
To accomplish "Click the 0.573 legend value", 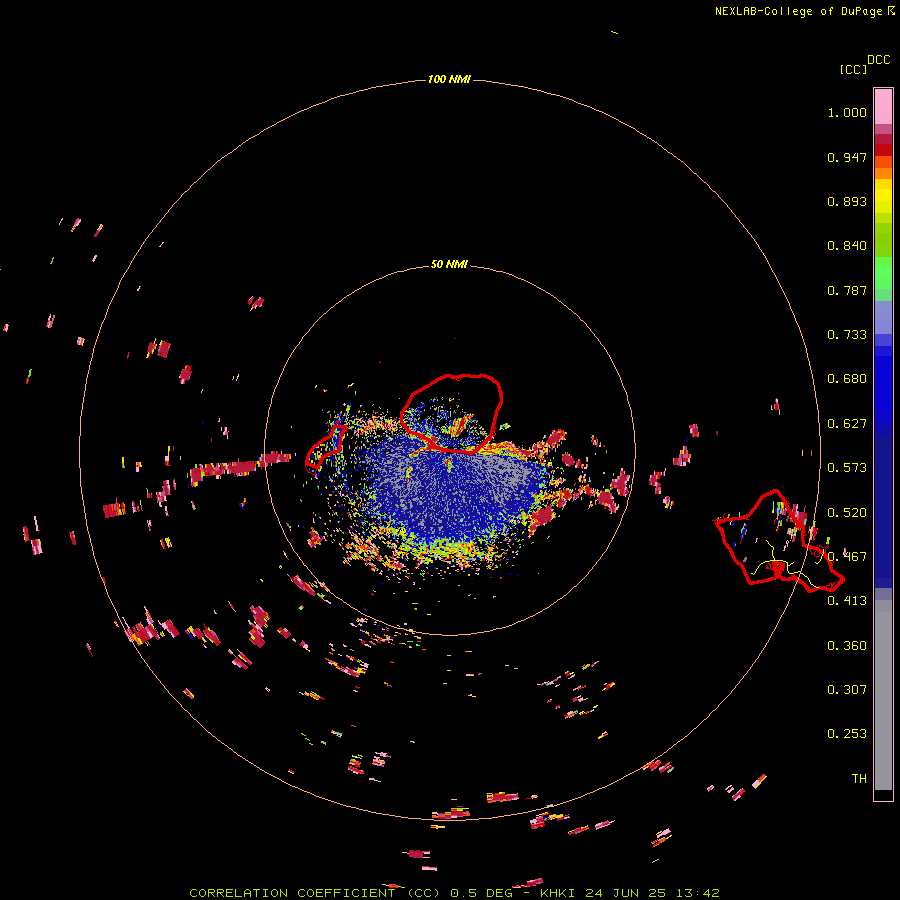I will pos(847,468).
